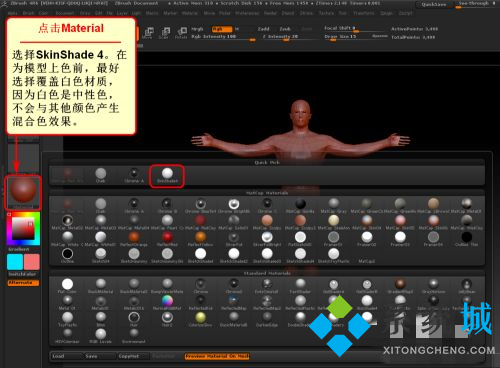Open the Transform menu
The height and width of the screenshot is (368, 500).
pyautogui.click(x=364, y=13)
